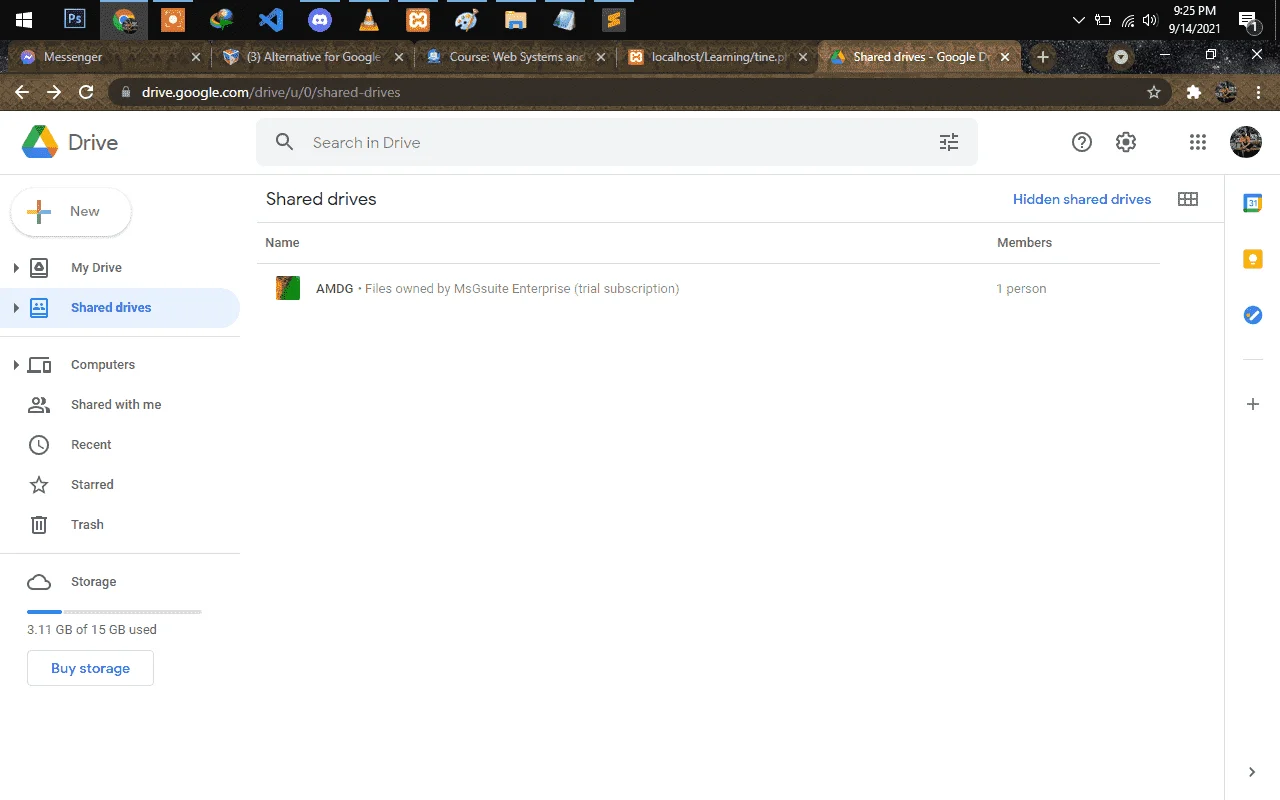Viewport: 1280px width, 800px height.
Task: Go back in browser
Action: click(x=22, y=92)
